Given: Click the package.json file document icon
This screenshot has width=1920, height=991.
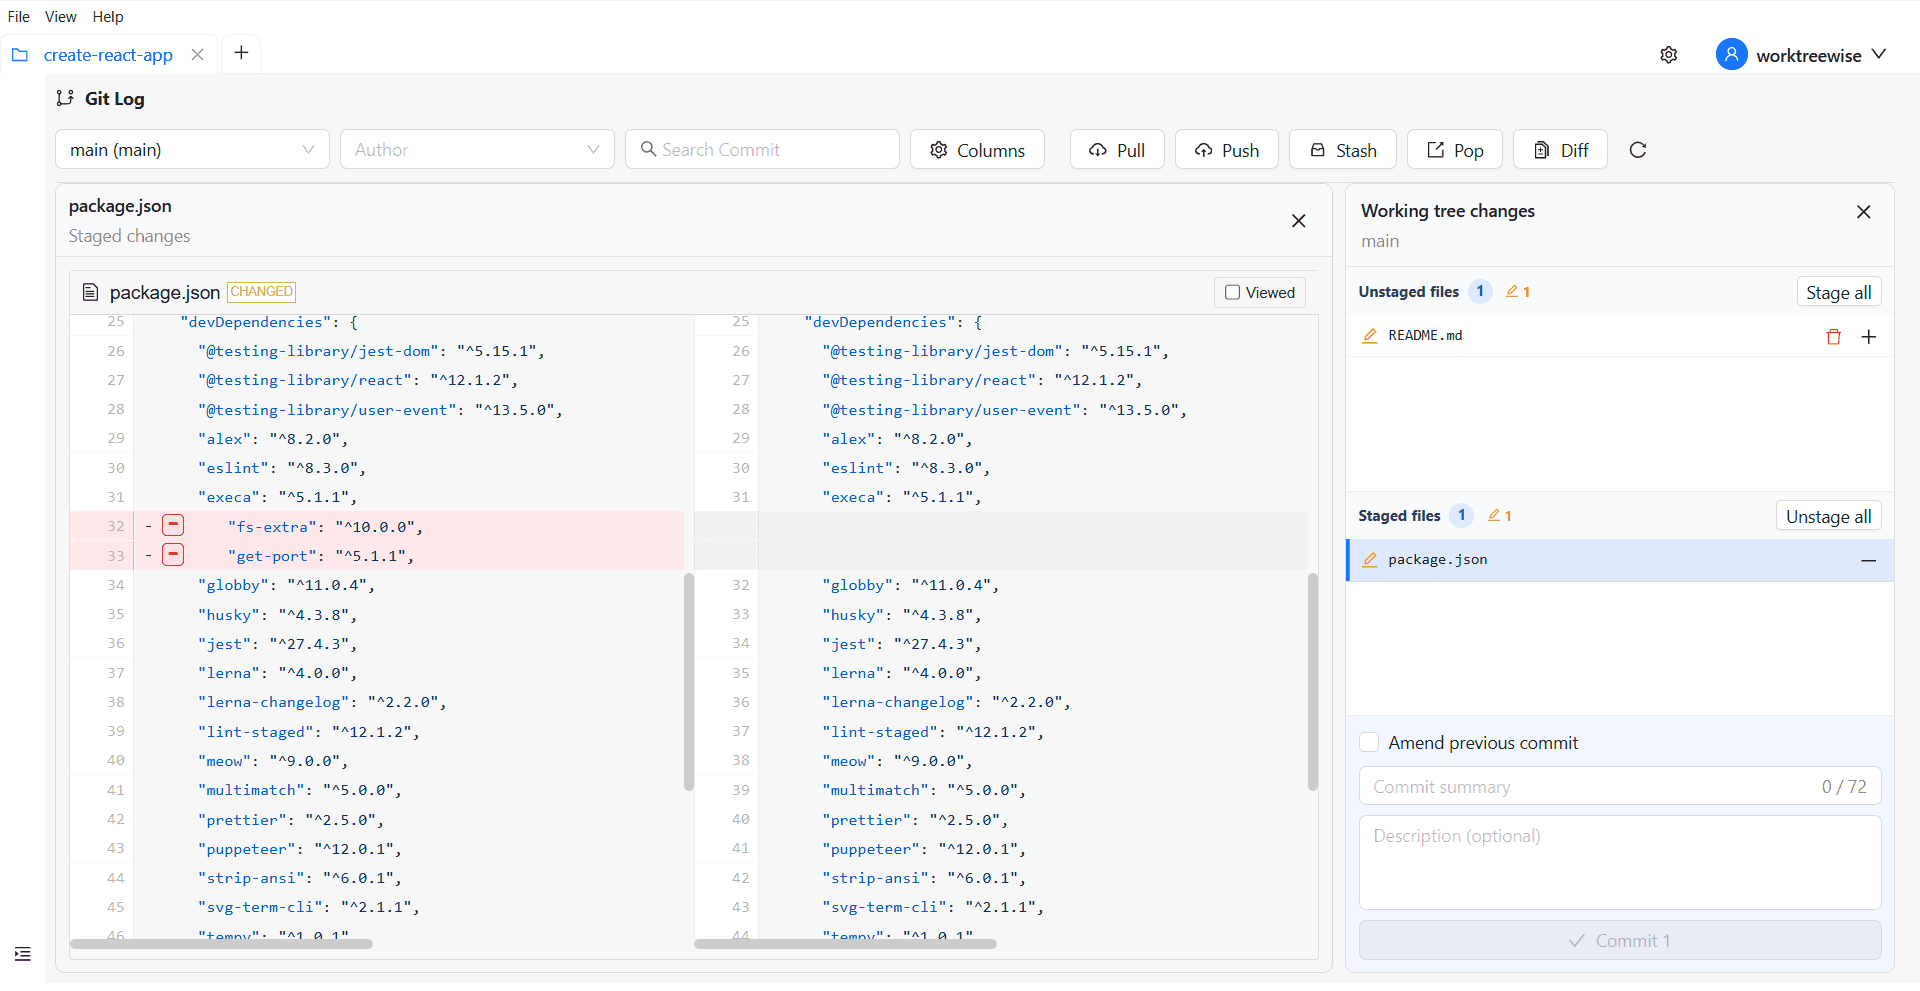Looking at the screenshot, I should 90,292.
